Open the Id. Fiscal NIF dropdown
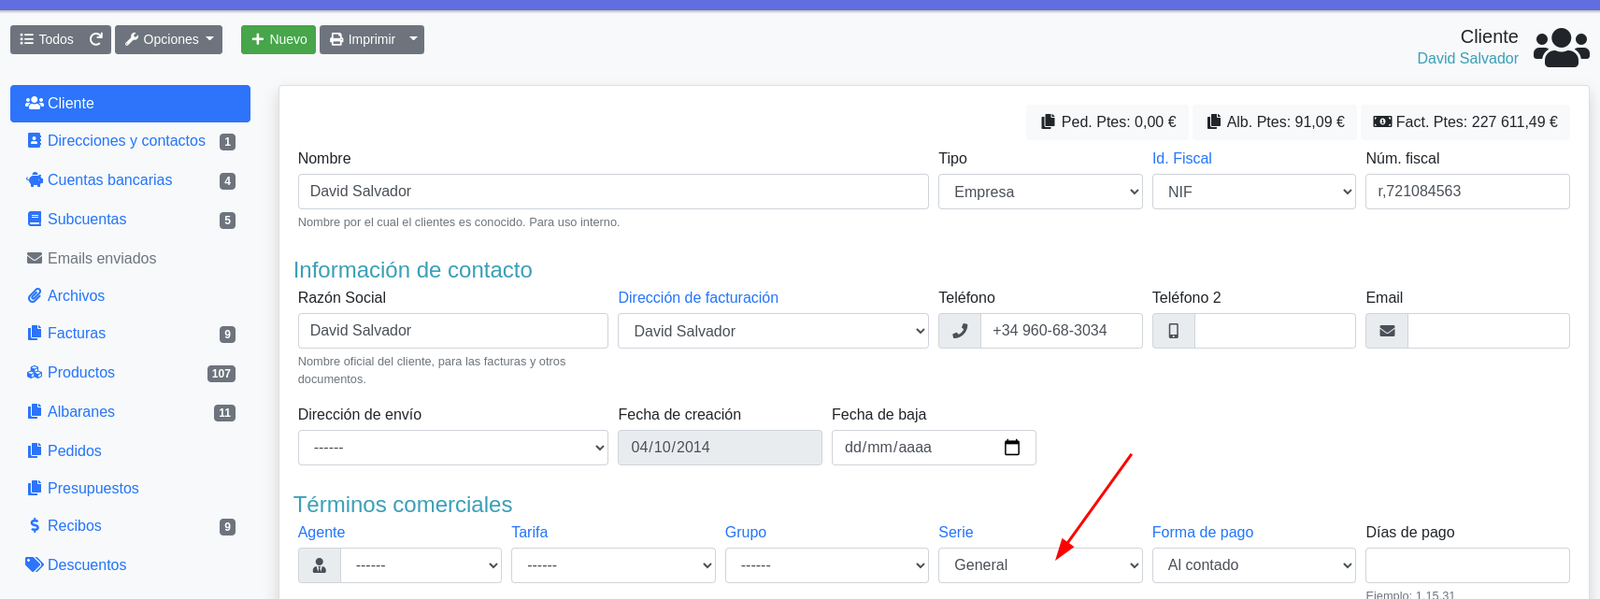 1254,192
